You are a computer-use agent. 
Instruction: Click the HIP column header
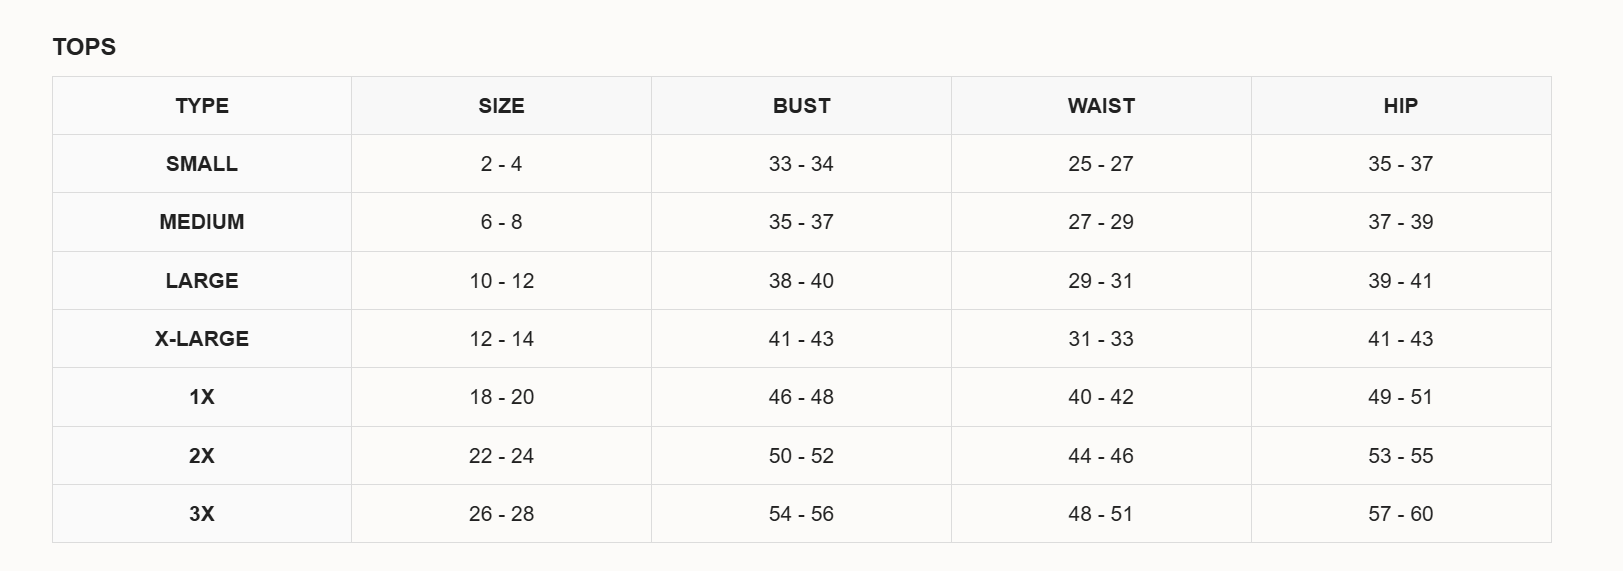[1401, 106]
